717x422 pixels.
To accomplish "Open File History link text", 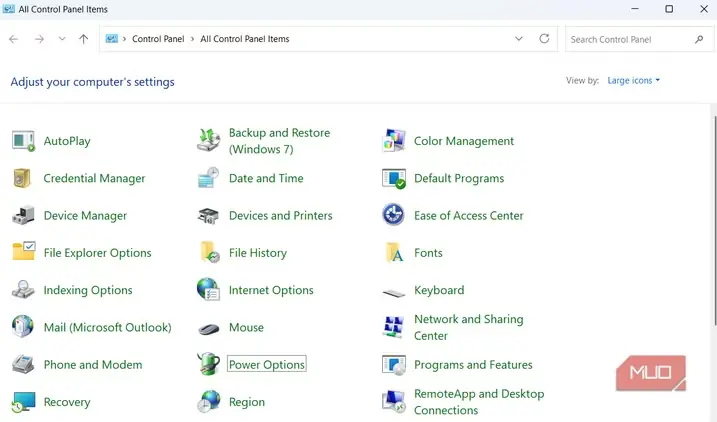I will [x=258, y=253].
